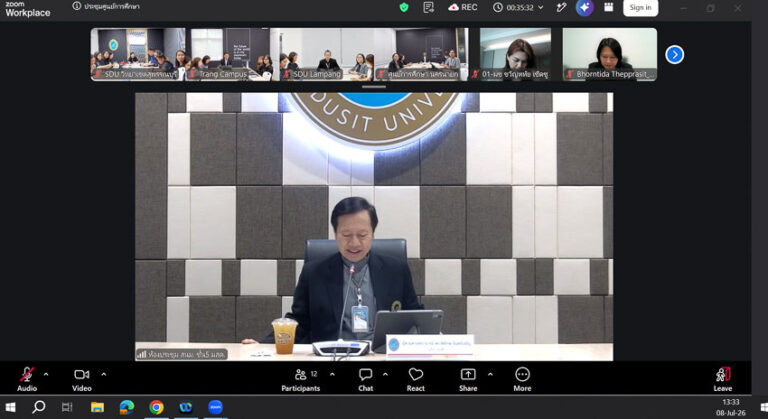768x419 pixels.
Task: Click the Zoom Workplace logo
Action: click(x=28, y=9)
